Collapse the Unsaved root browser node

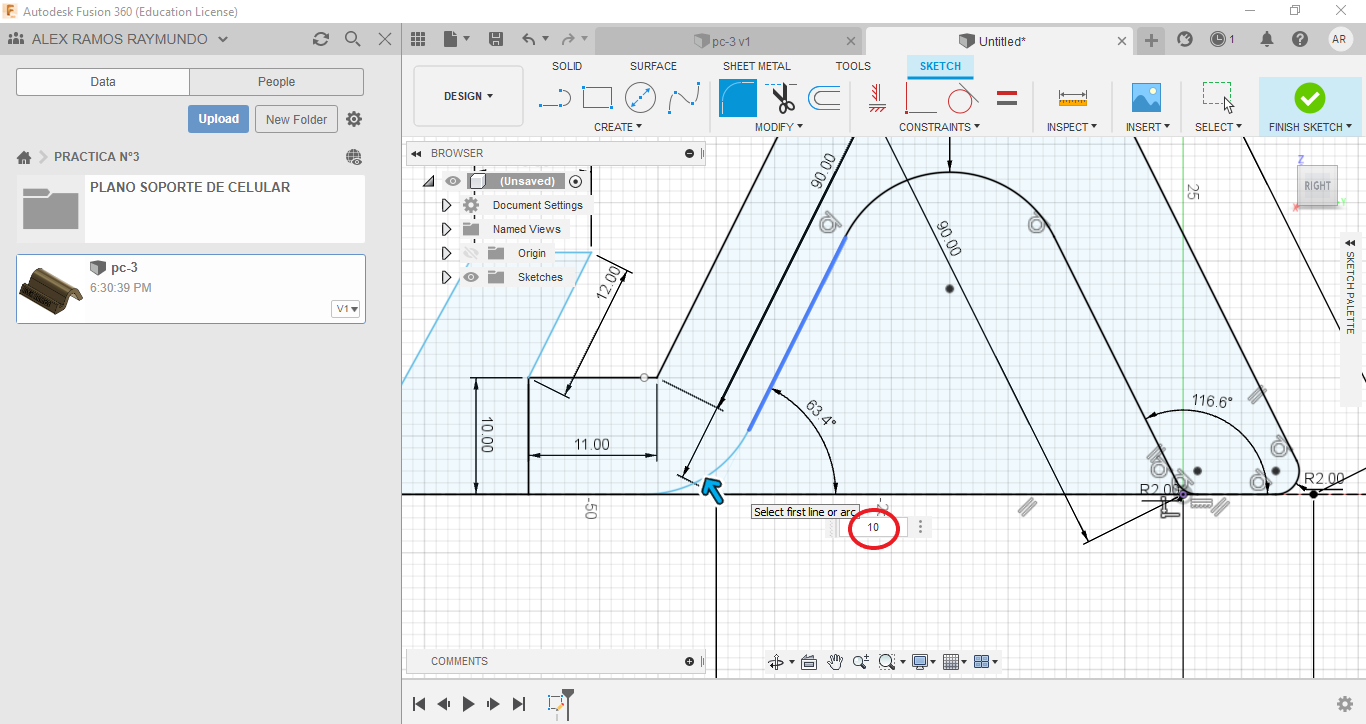pyautogui.click(x=428, y=181)
